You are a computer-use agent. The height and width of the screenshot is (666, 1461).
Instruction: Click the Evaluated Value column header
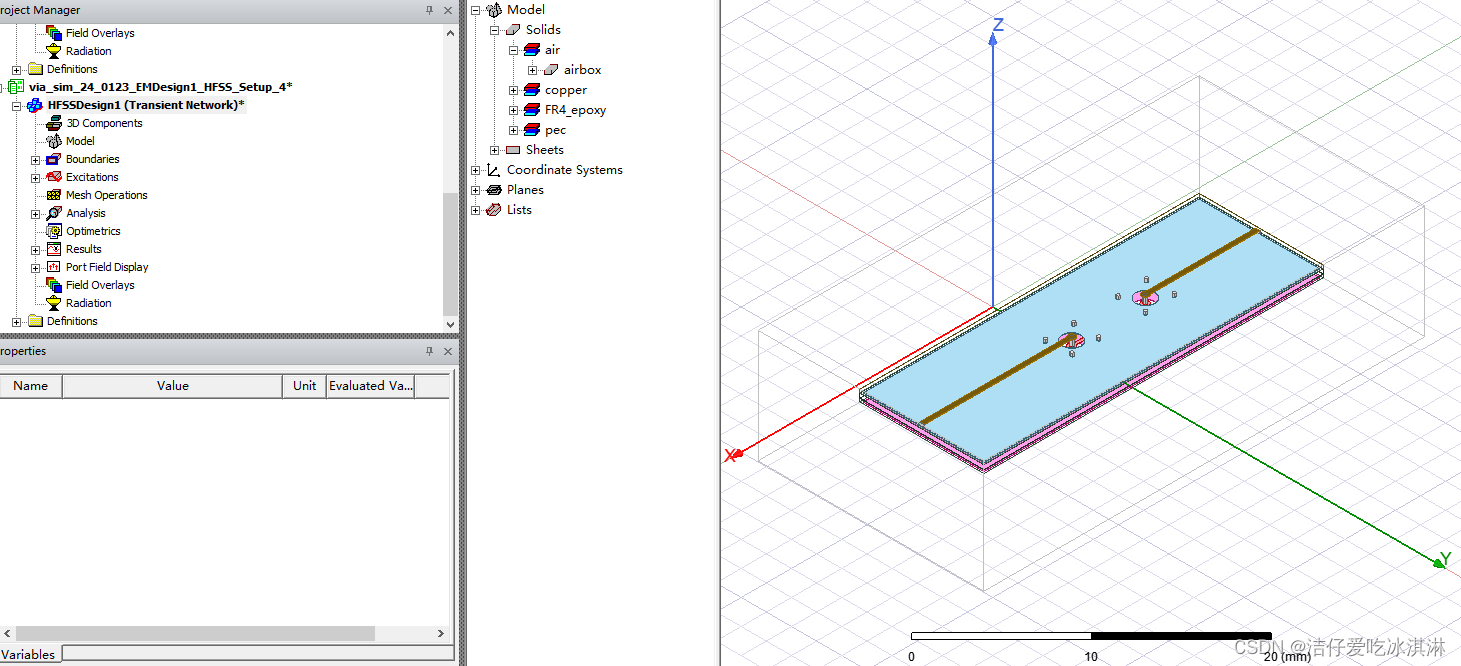pos(371,386)
